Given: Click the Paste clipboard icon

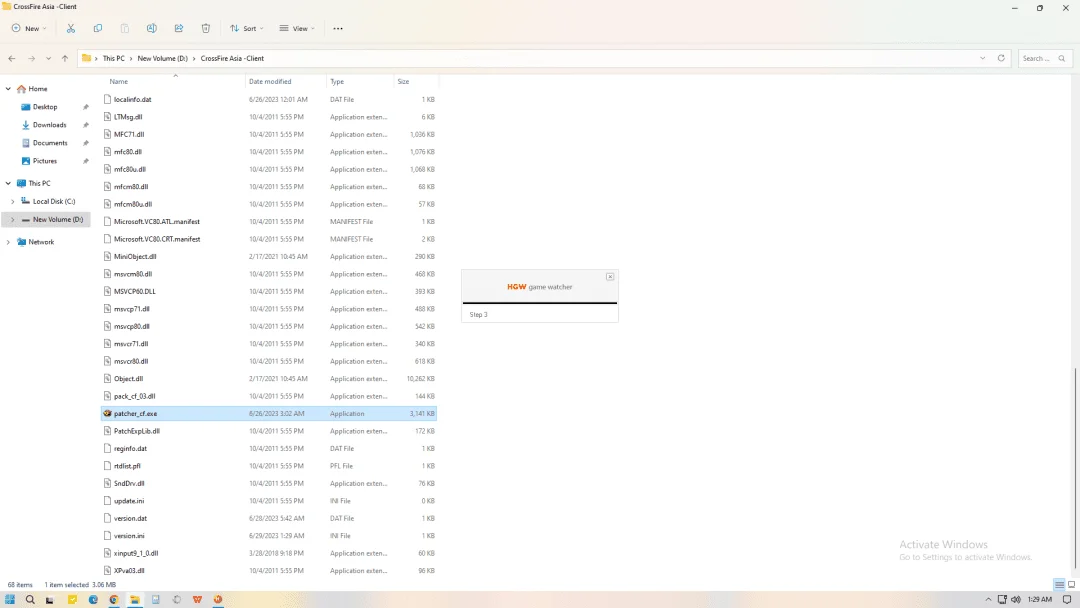Looking at the screenshot, I should 125,28.
